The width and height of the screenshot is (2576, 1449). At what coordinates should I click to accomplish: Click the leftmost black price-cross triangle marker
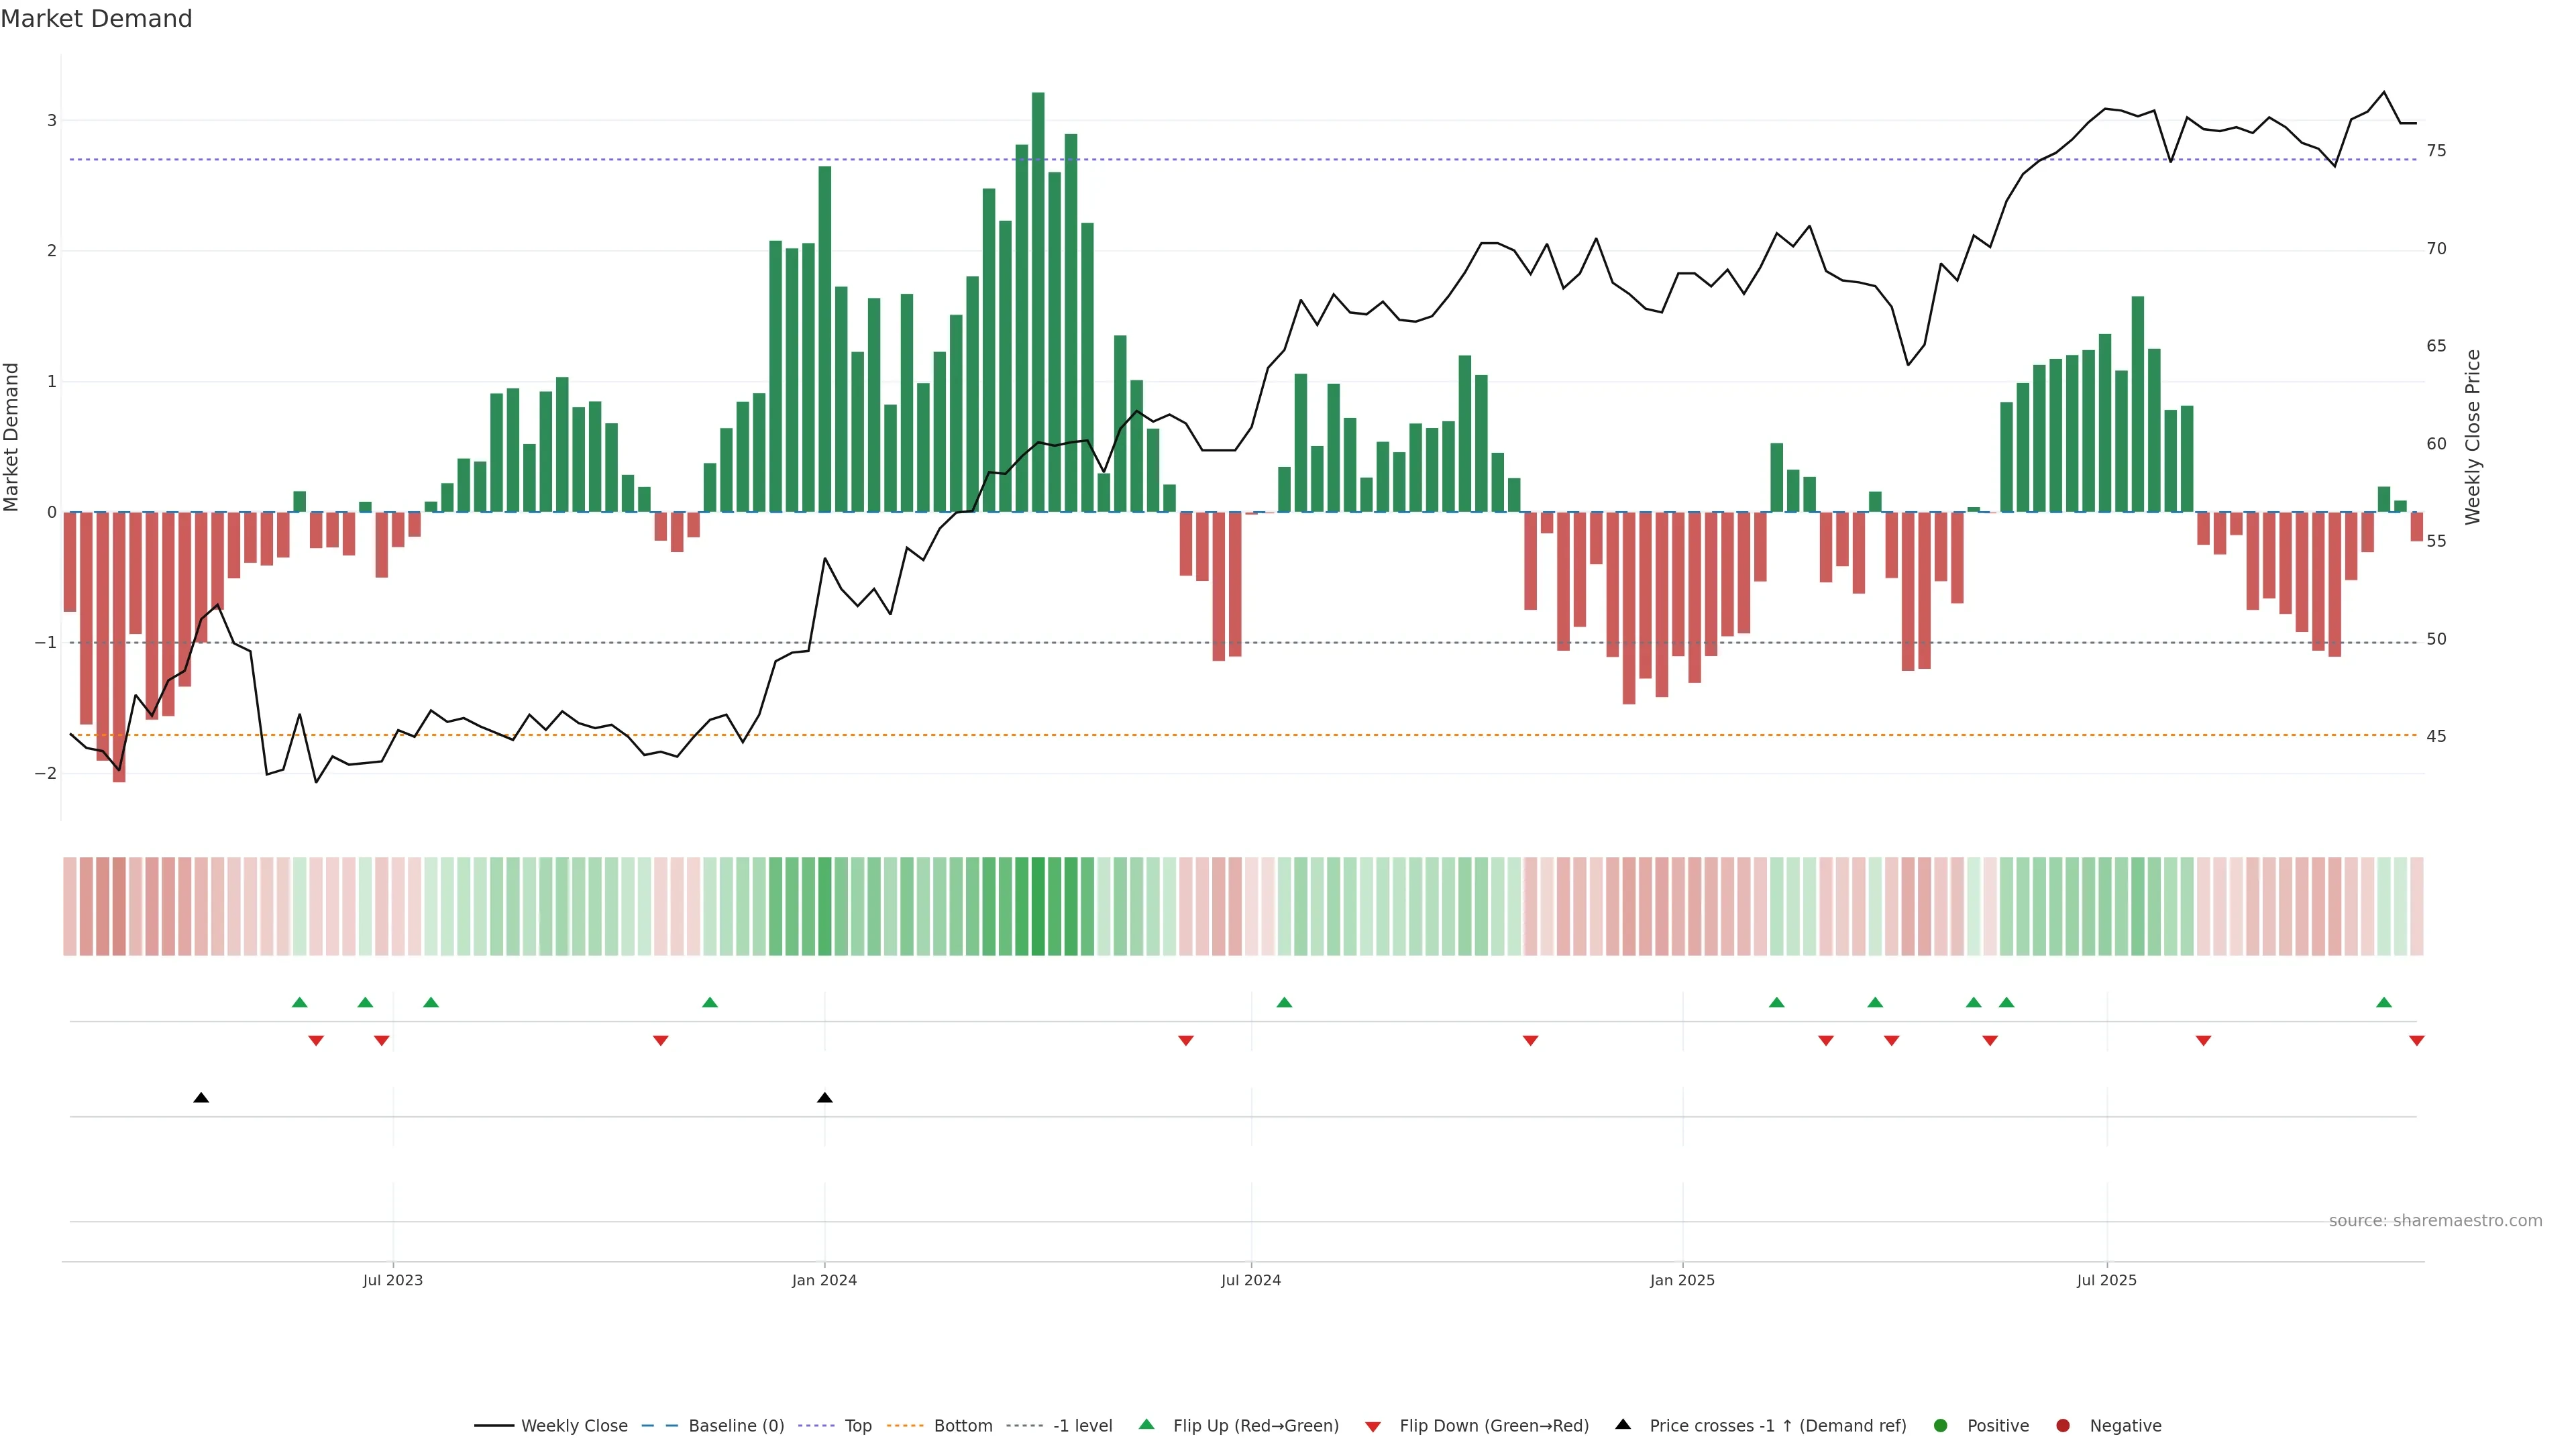[201, 1098]
